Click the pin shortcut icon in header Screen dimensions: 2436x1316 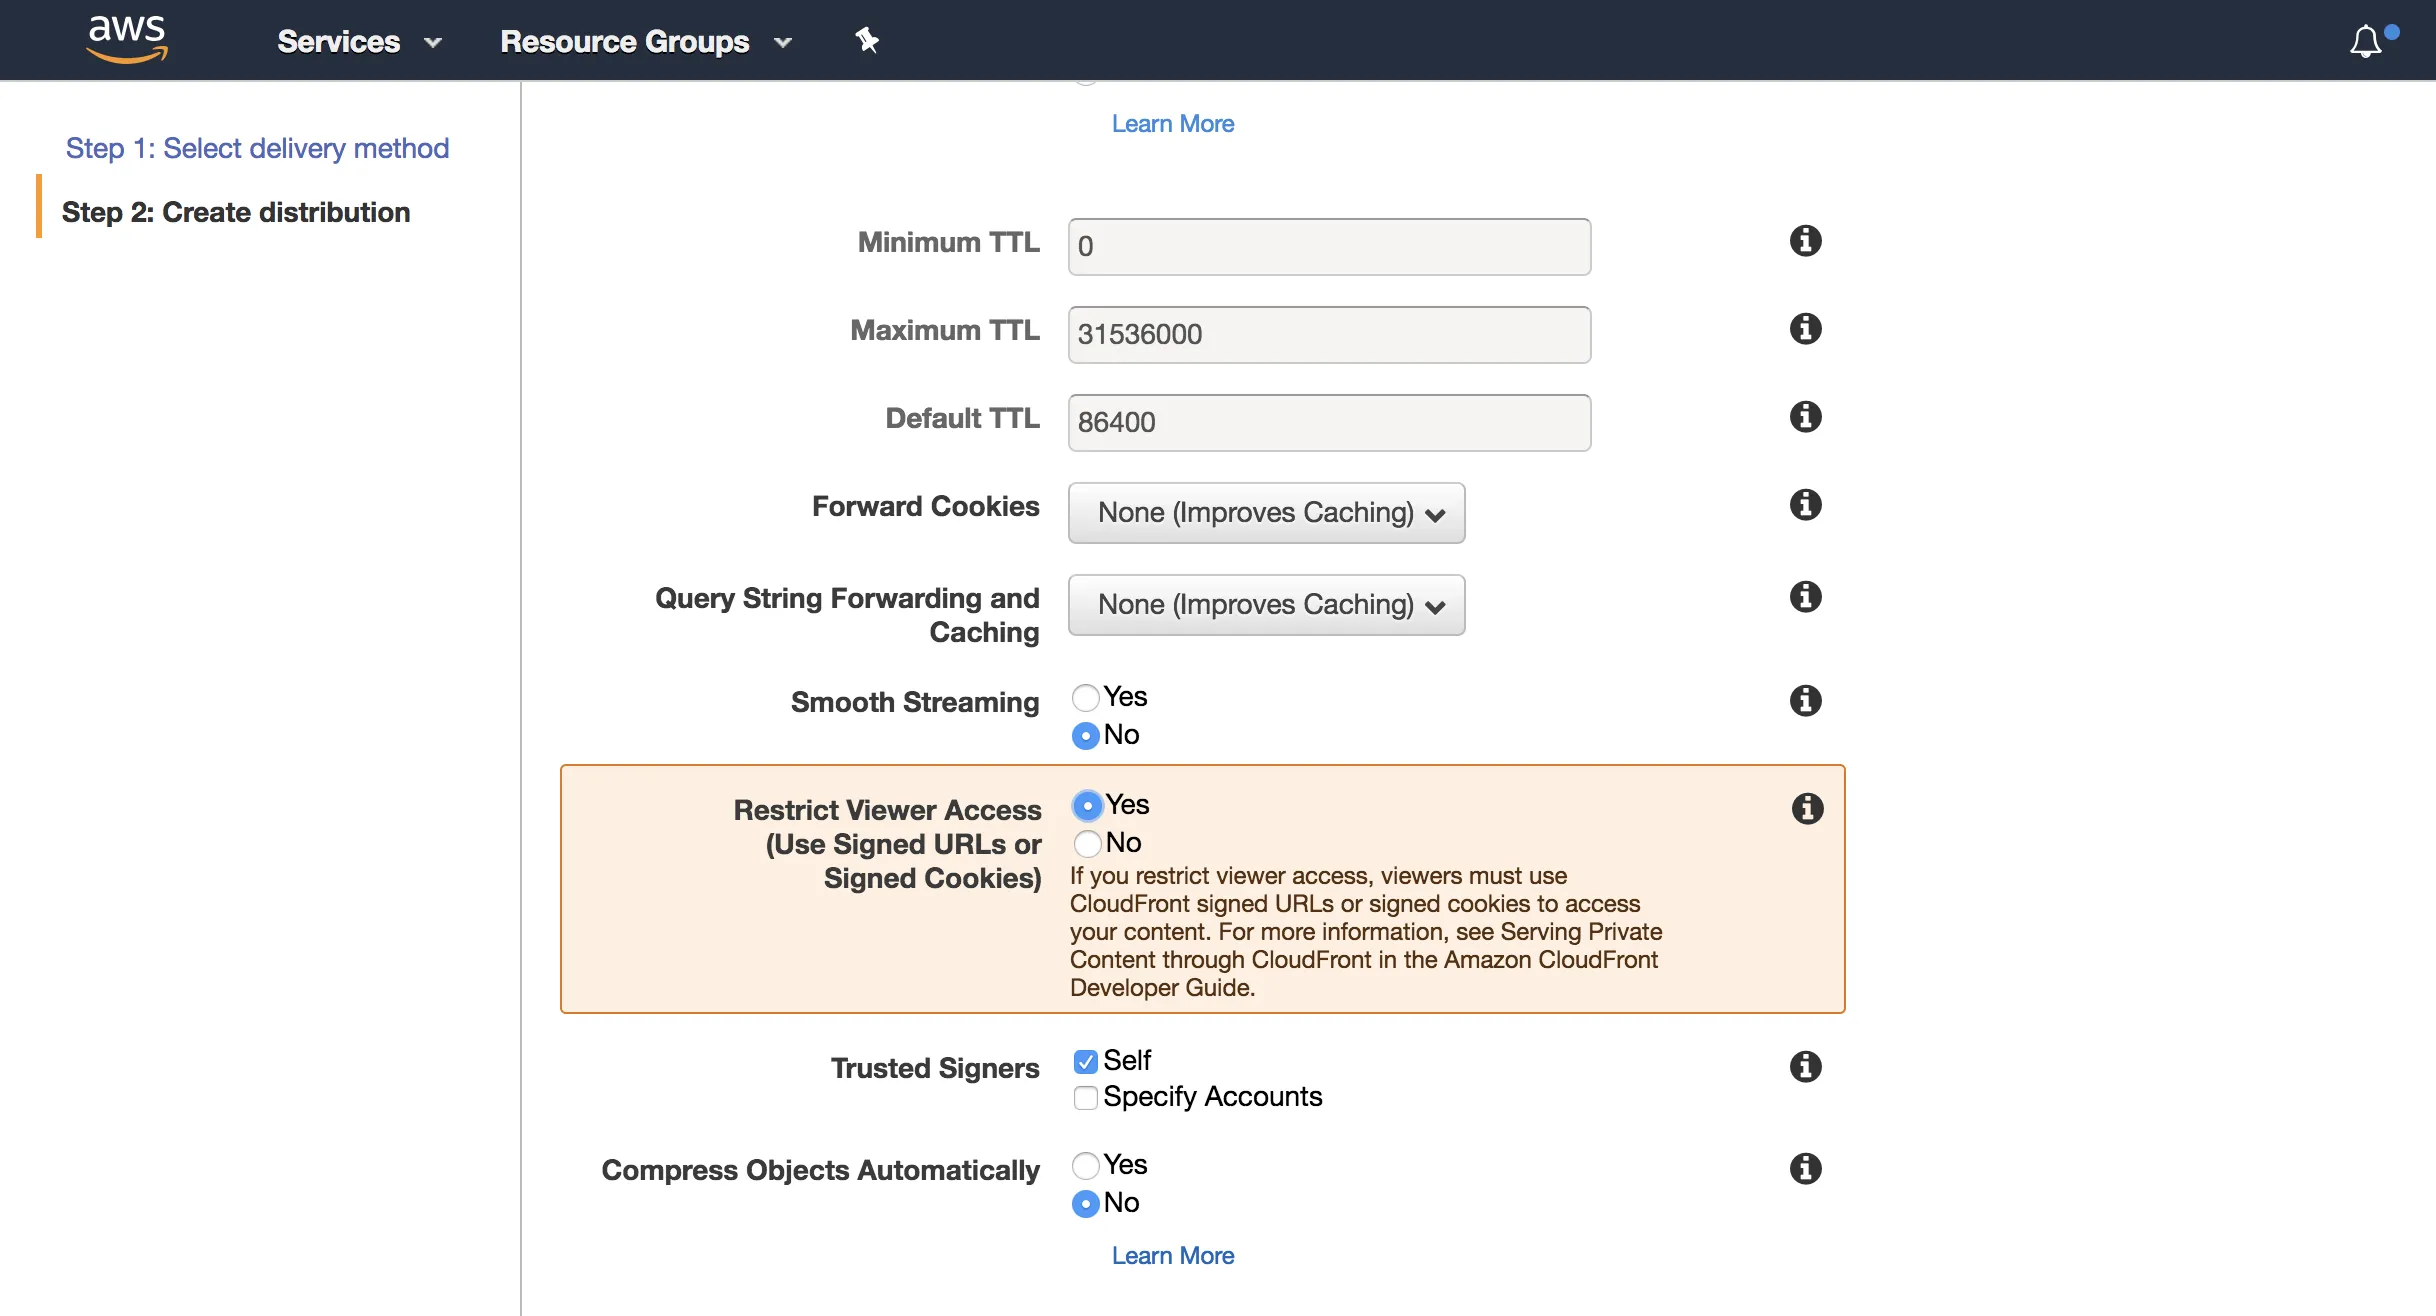pyautogui.click(x=866, y=41)
